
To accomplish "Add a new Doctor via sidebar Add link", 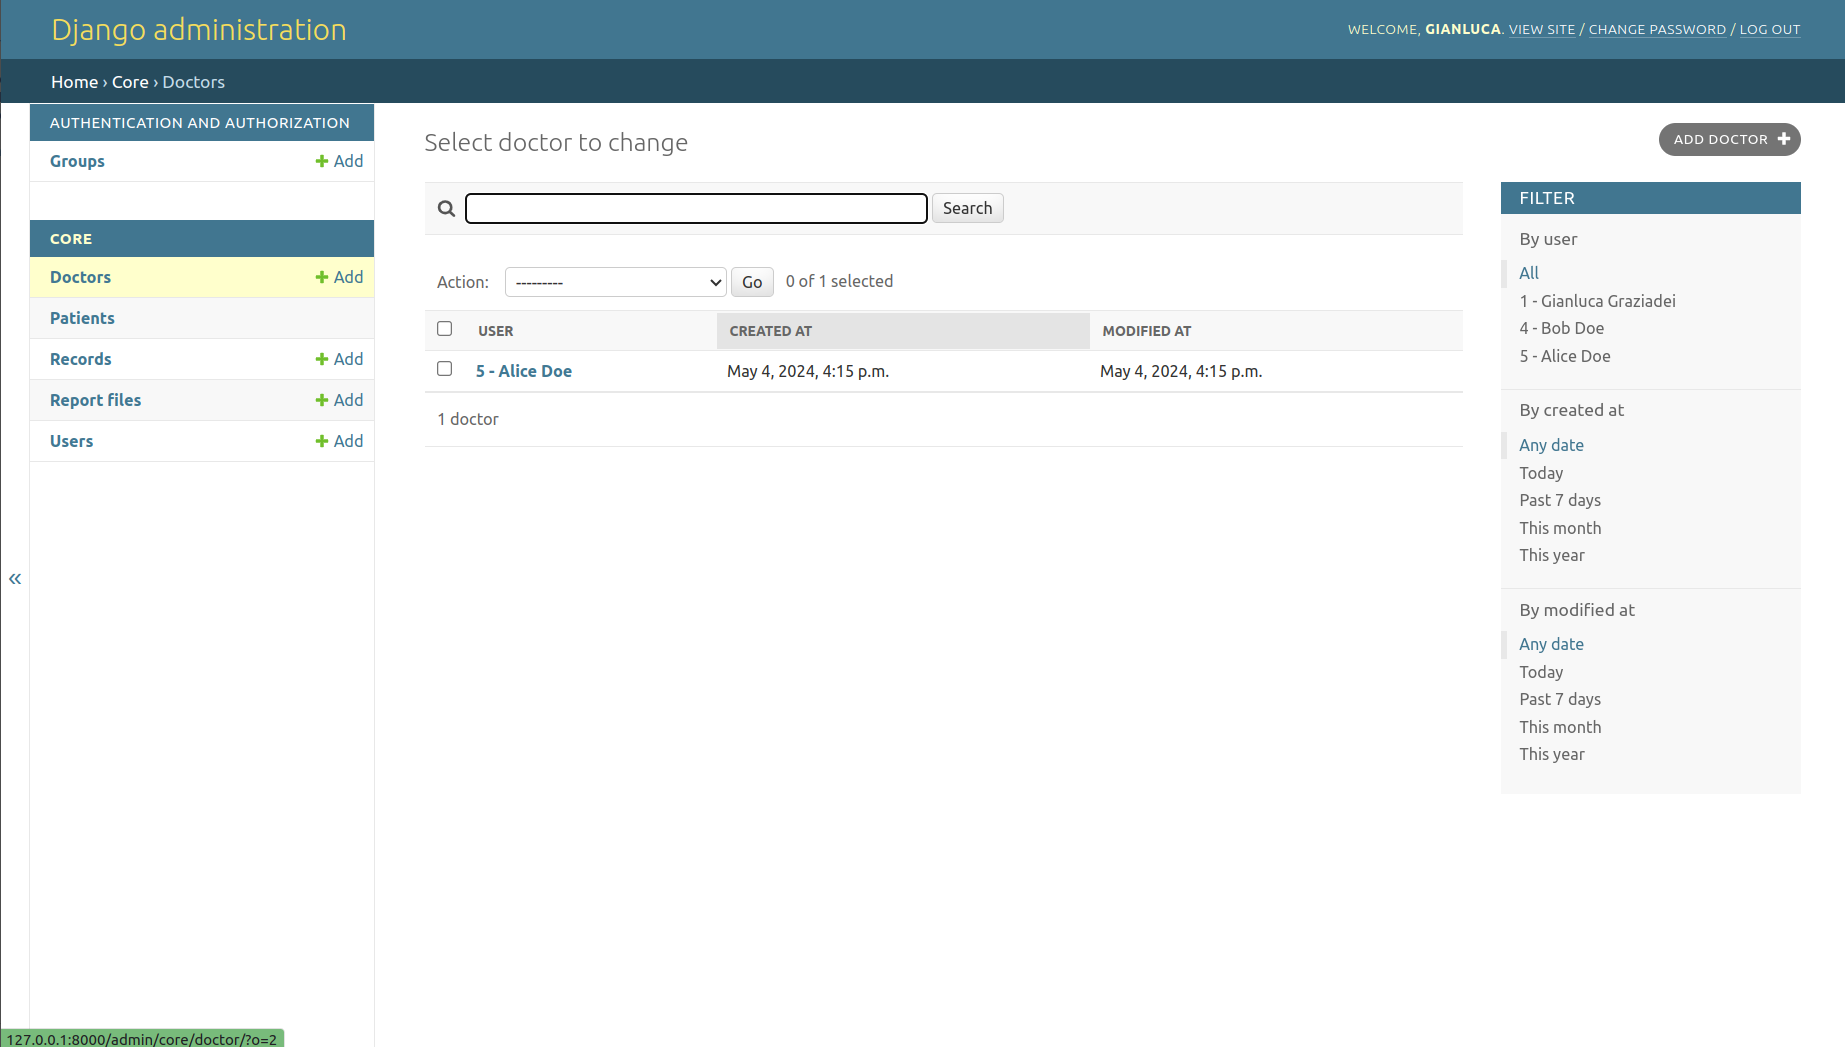I will (x=339, y=277).
